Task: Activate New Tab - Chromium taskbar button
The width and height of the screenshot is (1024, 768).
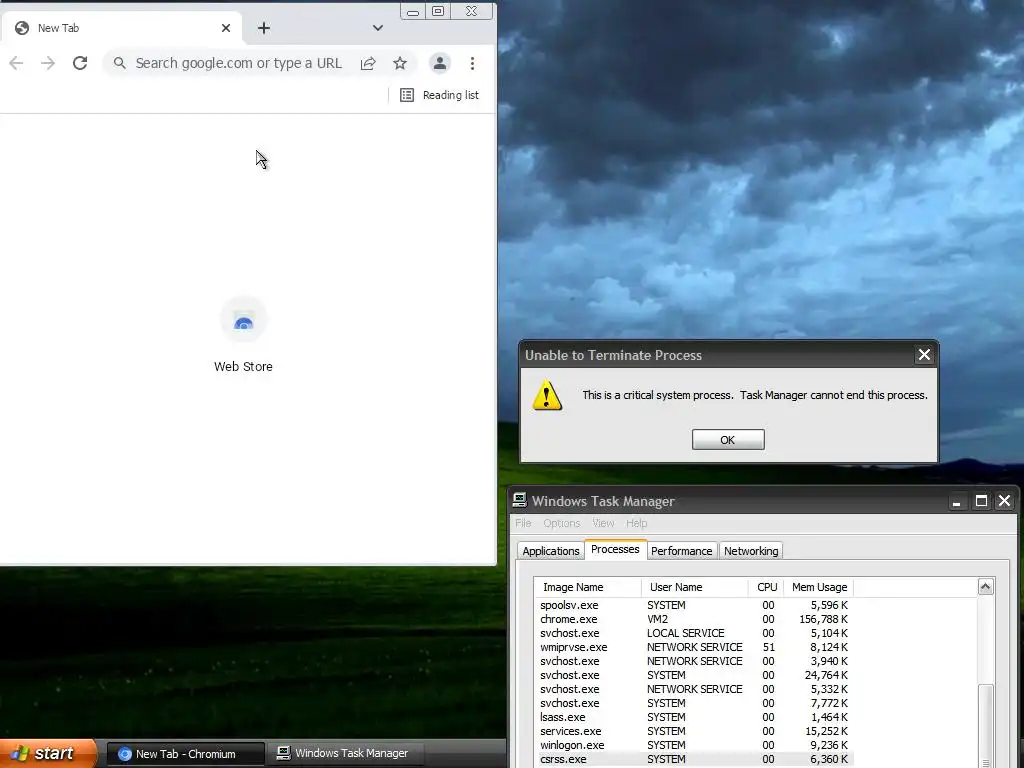Action: 185,754
